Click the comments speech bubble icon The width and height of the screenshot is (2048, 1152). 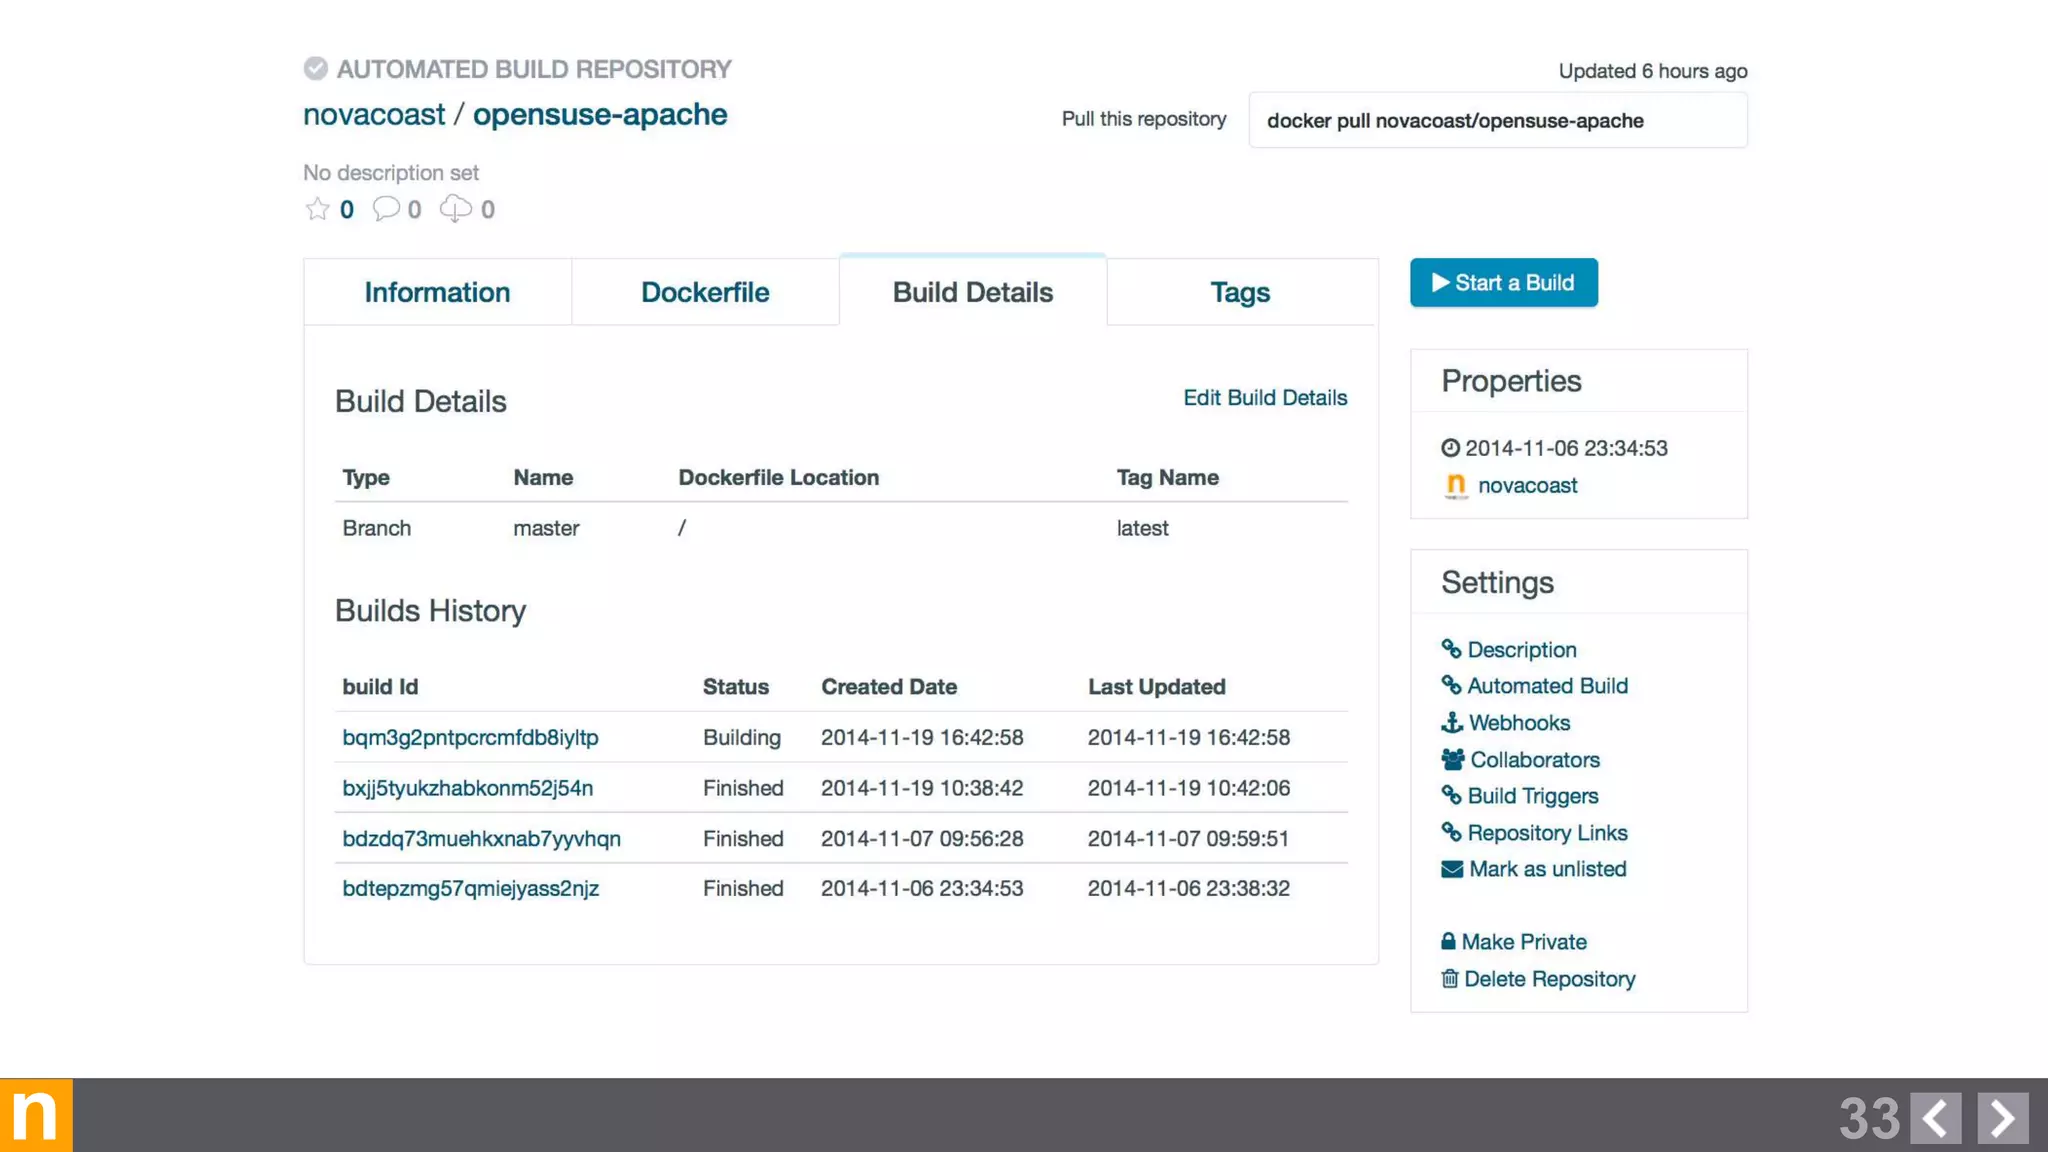(x=386, y=209)
